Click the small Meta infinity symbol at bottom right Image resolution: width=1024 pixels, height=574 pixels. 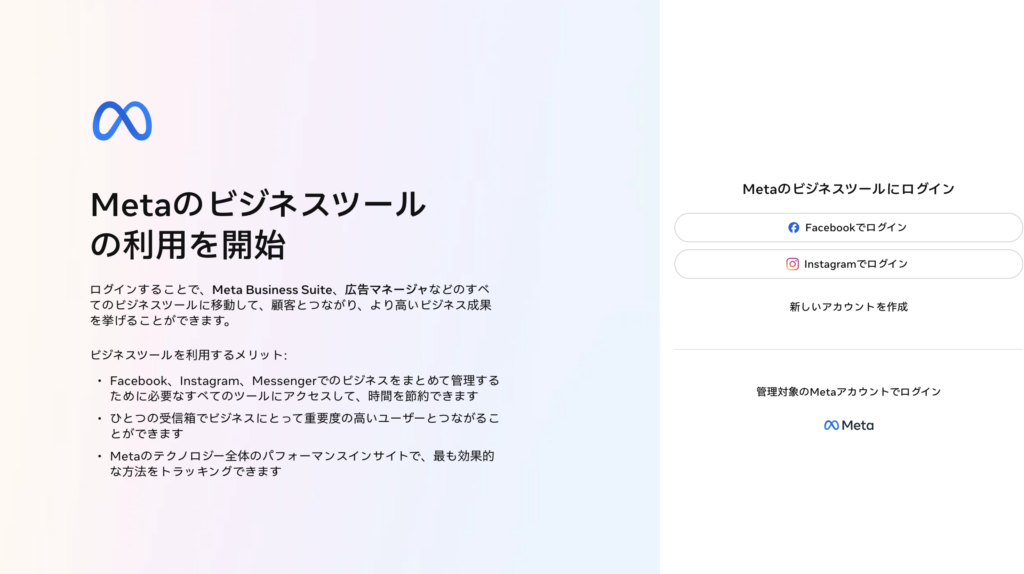coord(831,425)
